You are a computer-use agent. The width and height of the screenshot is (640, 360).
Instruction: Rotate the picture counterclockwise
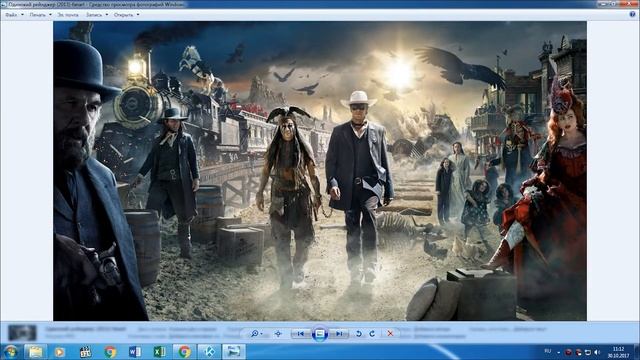click(359, 333)
